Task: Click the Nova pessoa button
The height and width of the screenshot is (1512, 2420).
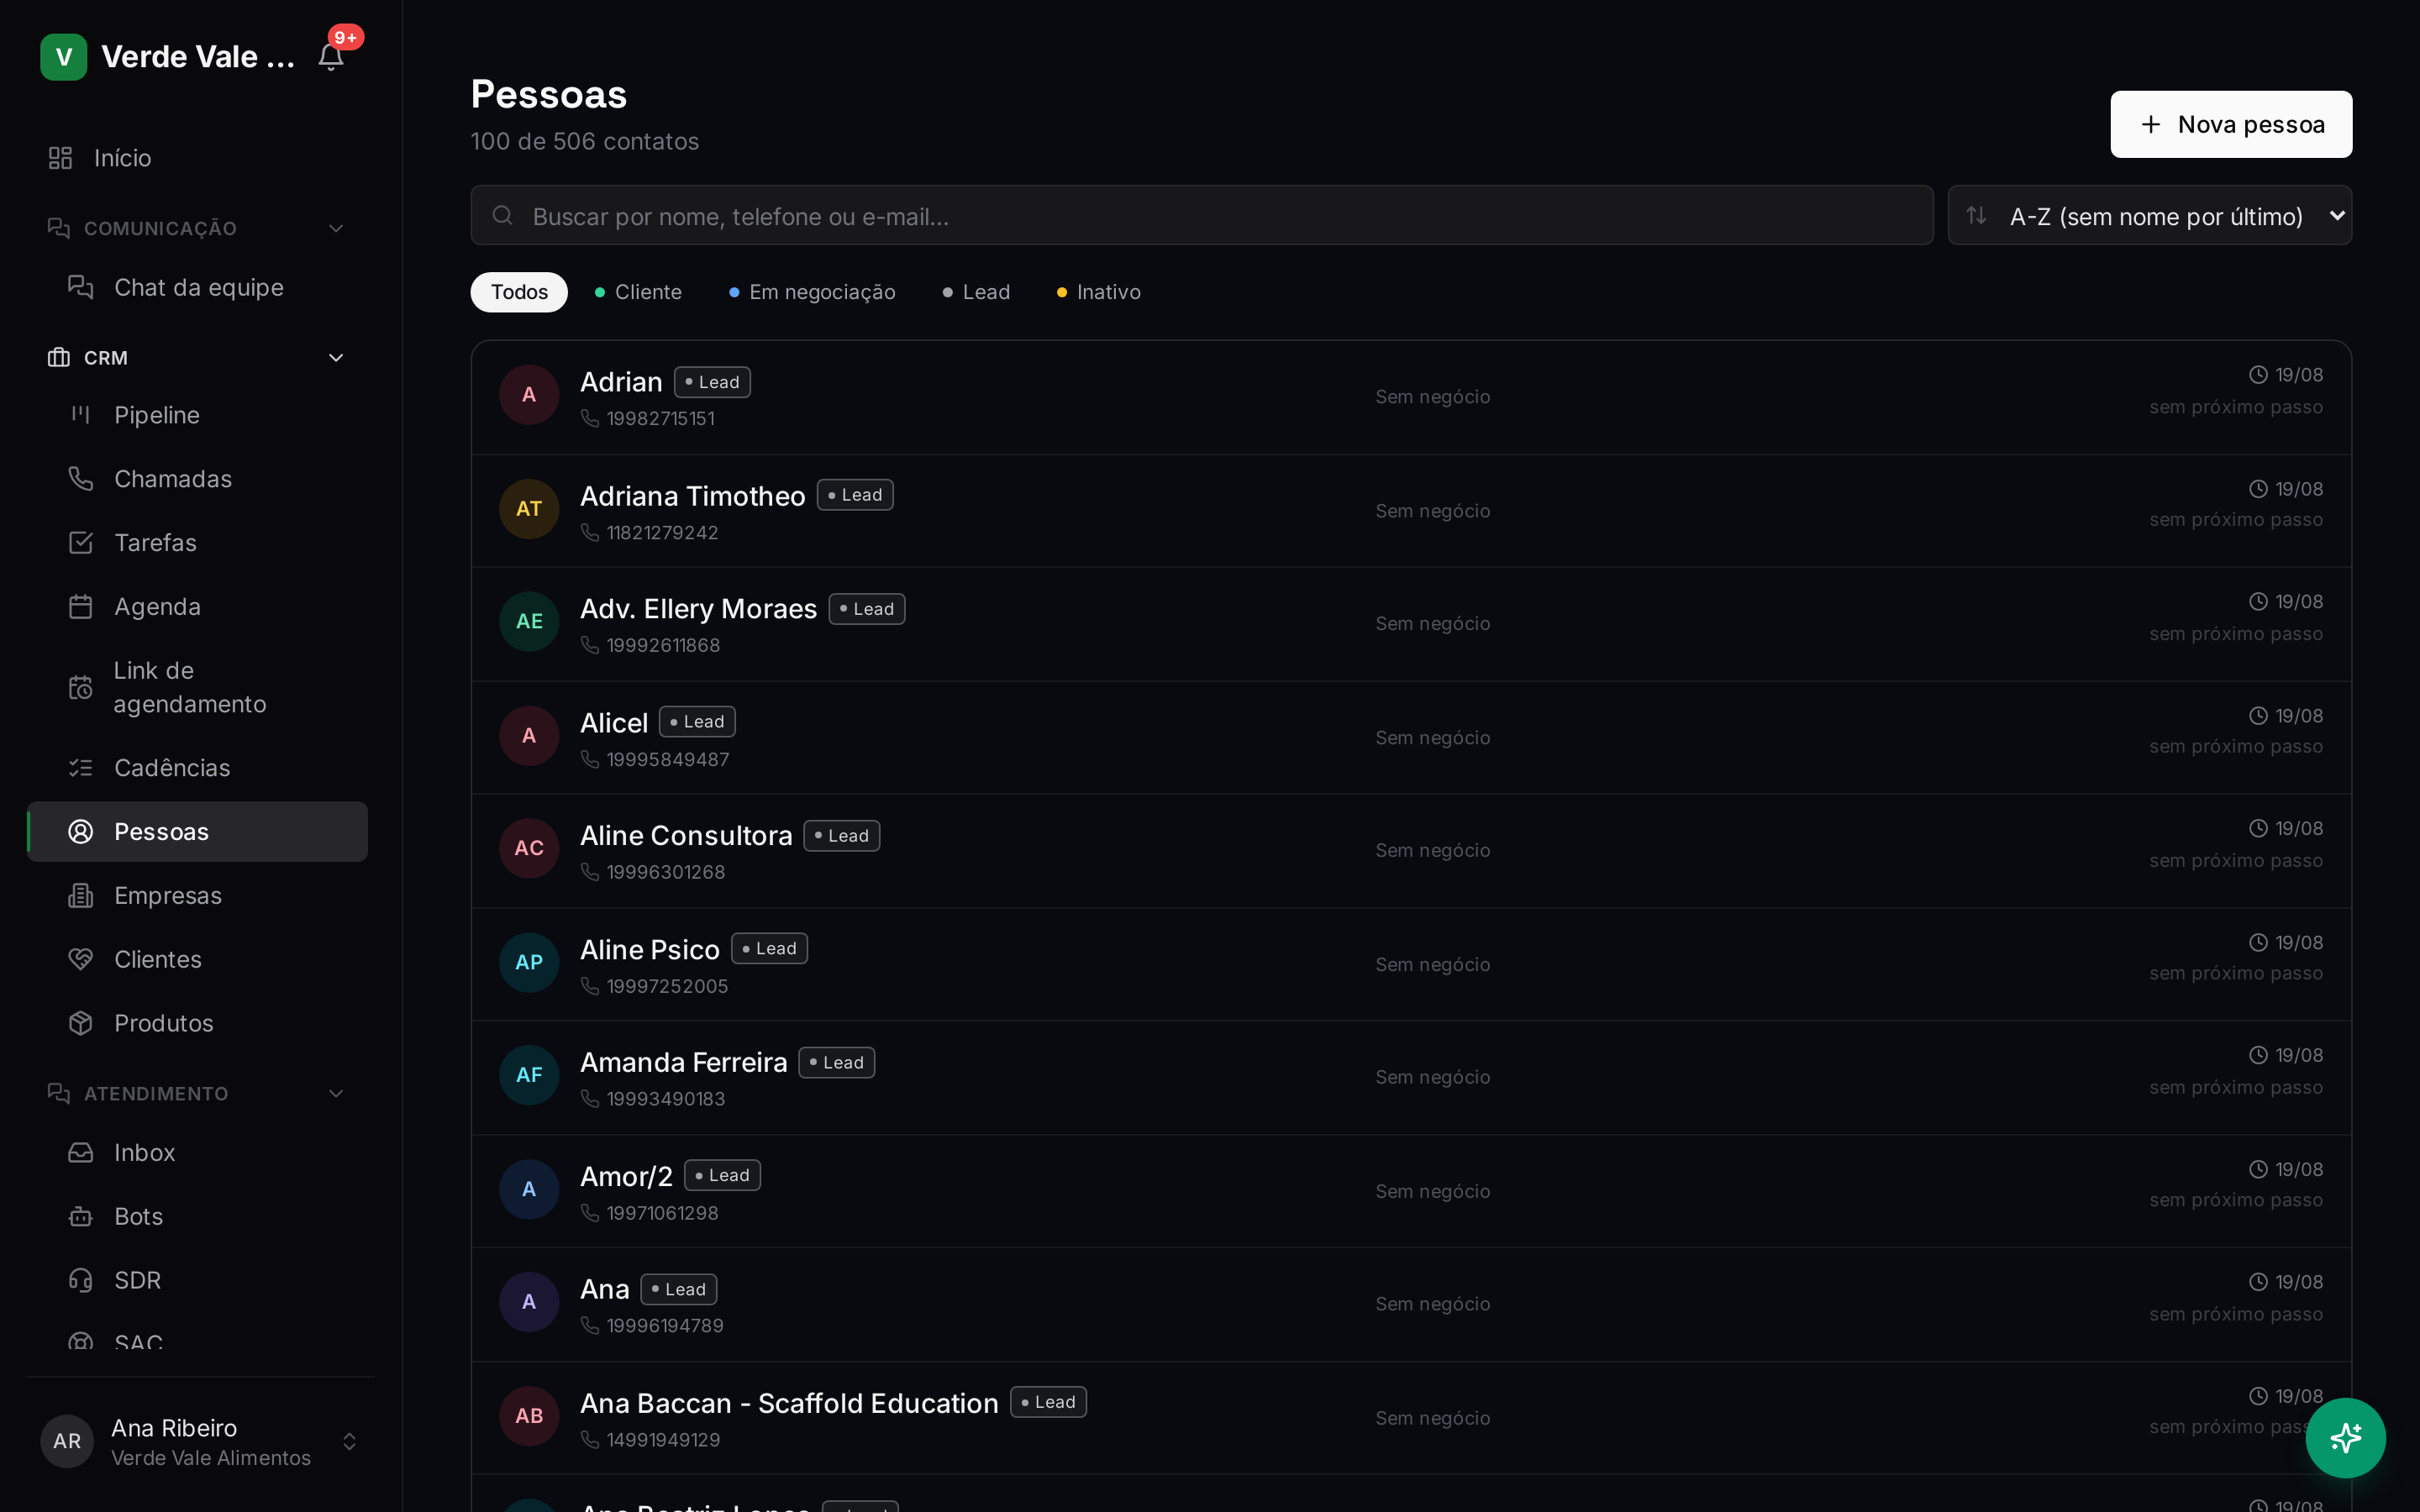Action: click(x=2231, y=124)
